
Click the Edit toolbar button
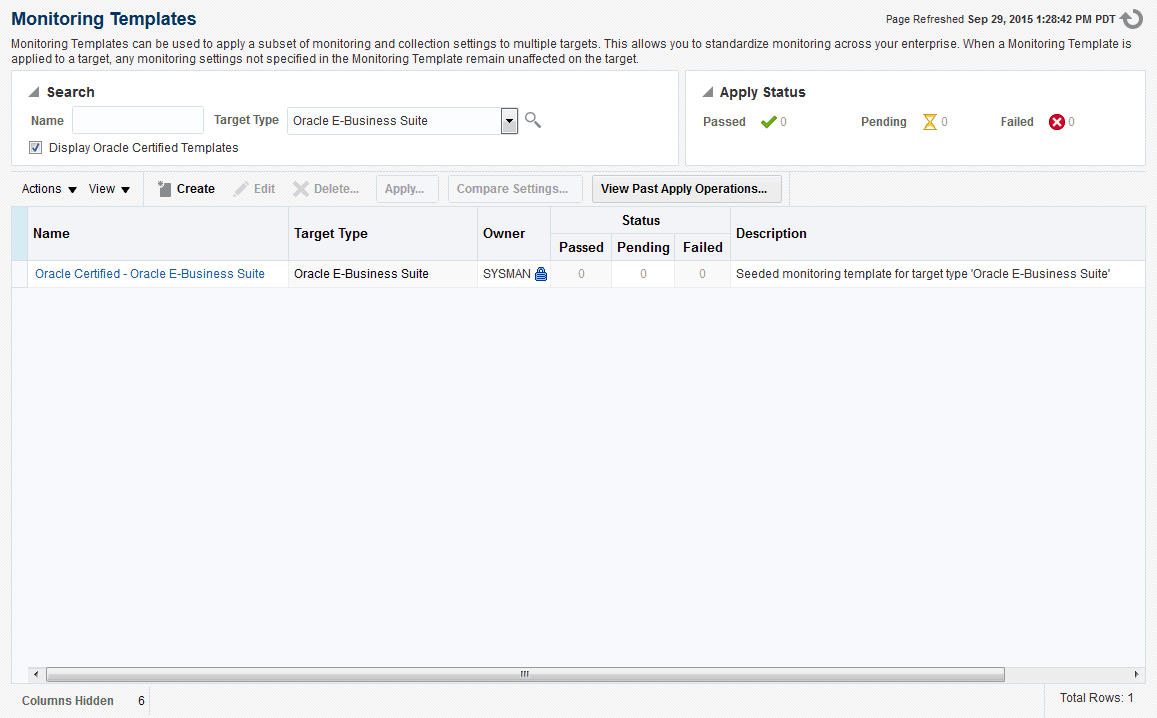(255, 189)
